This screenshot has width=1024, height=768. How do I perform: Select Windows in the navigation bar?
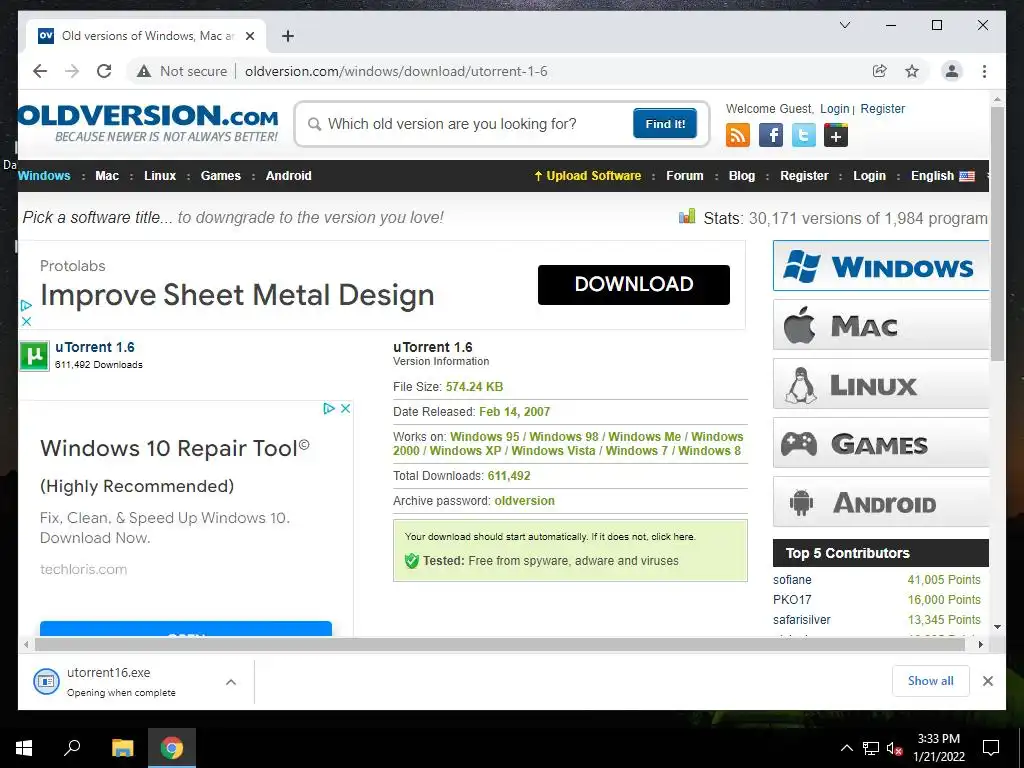pyautogui.click(x=44, y=176)
